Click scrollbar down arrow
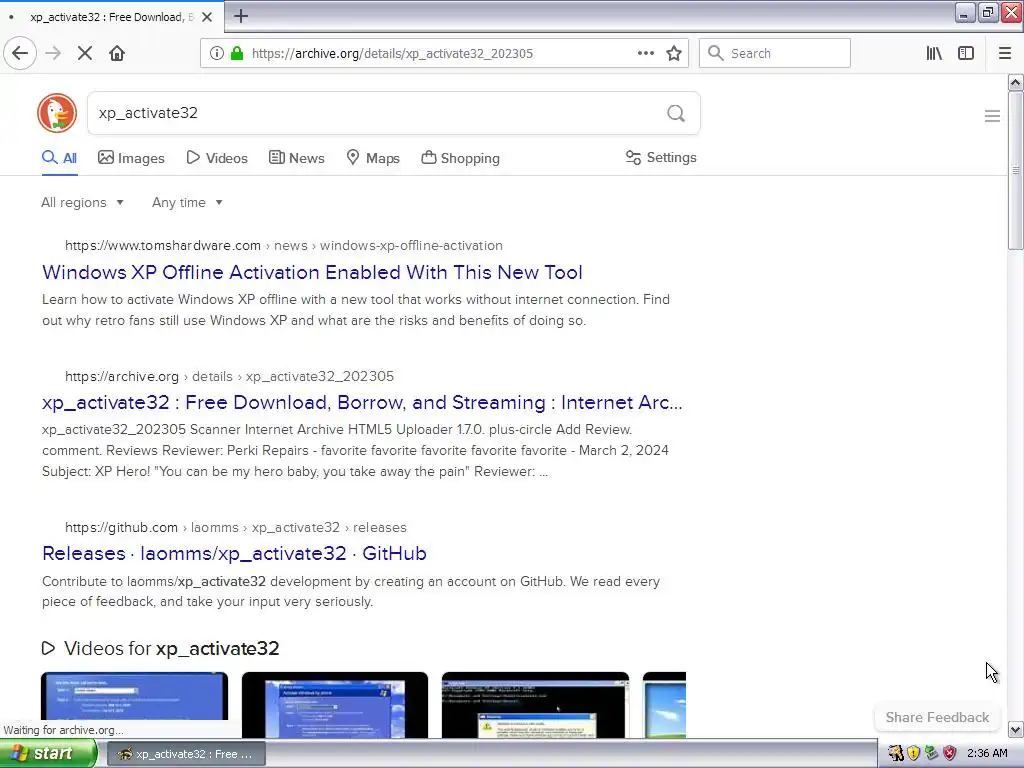Viewport: 1024px width, 768px height. coord(1015,729)
